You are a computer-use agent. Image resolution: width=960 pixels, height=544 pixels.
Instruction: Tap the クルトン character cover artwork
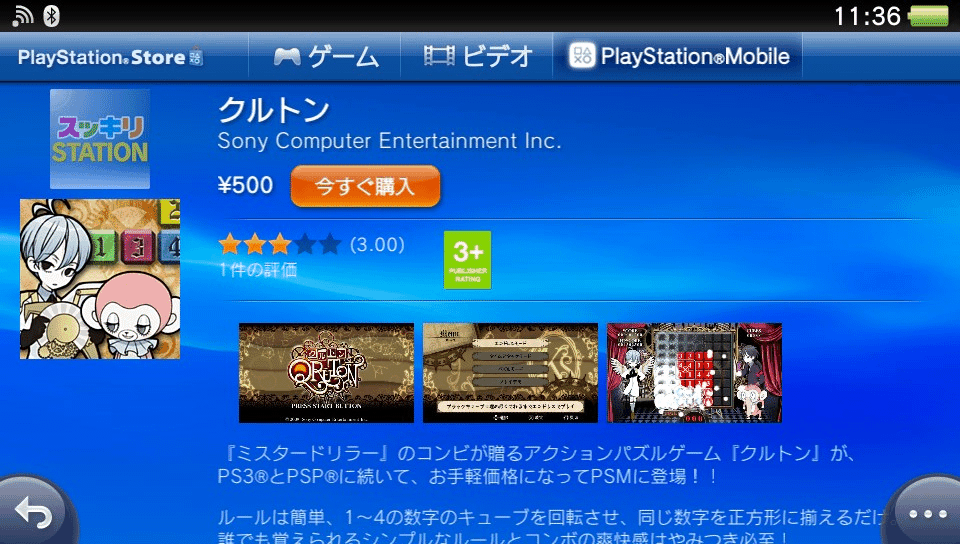(100, 279)
